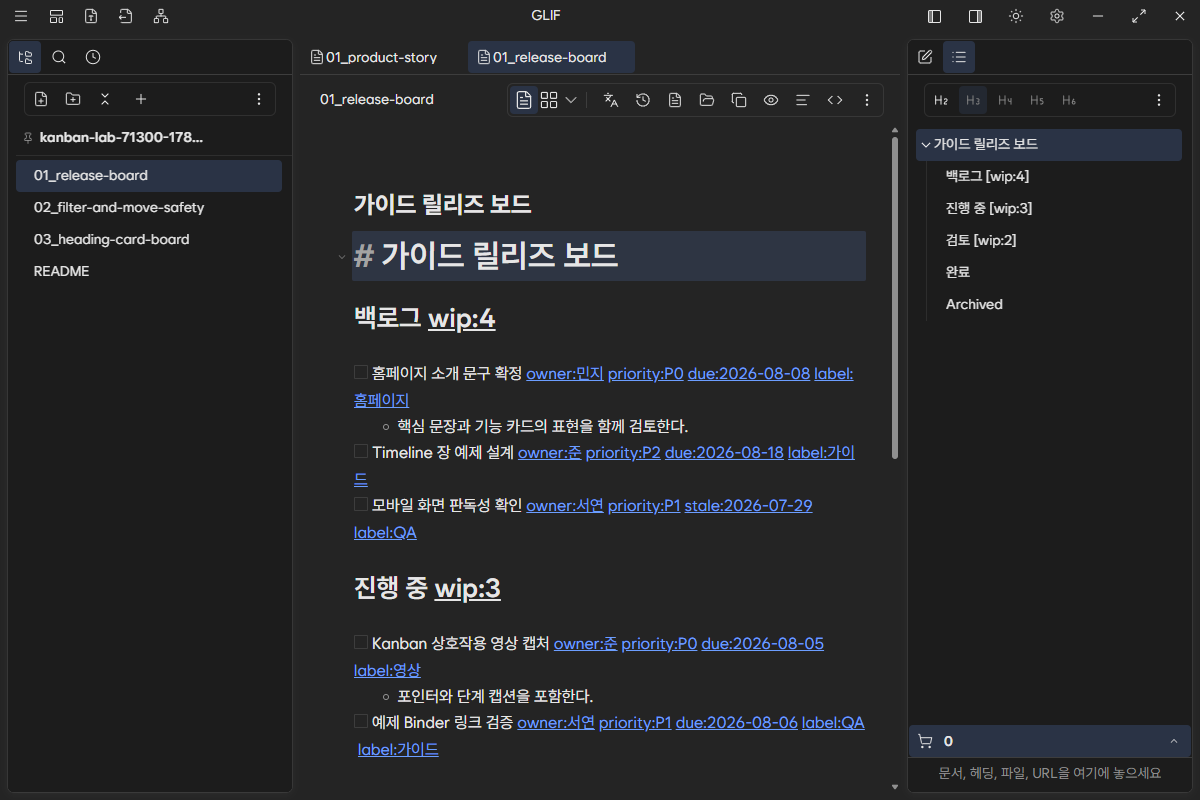
Task: Click the document text icon beside history
Action: click(675, 100)
